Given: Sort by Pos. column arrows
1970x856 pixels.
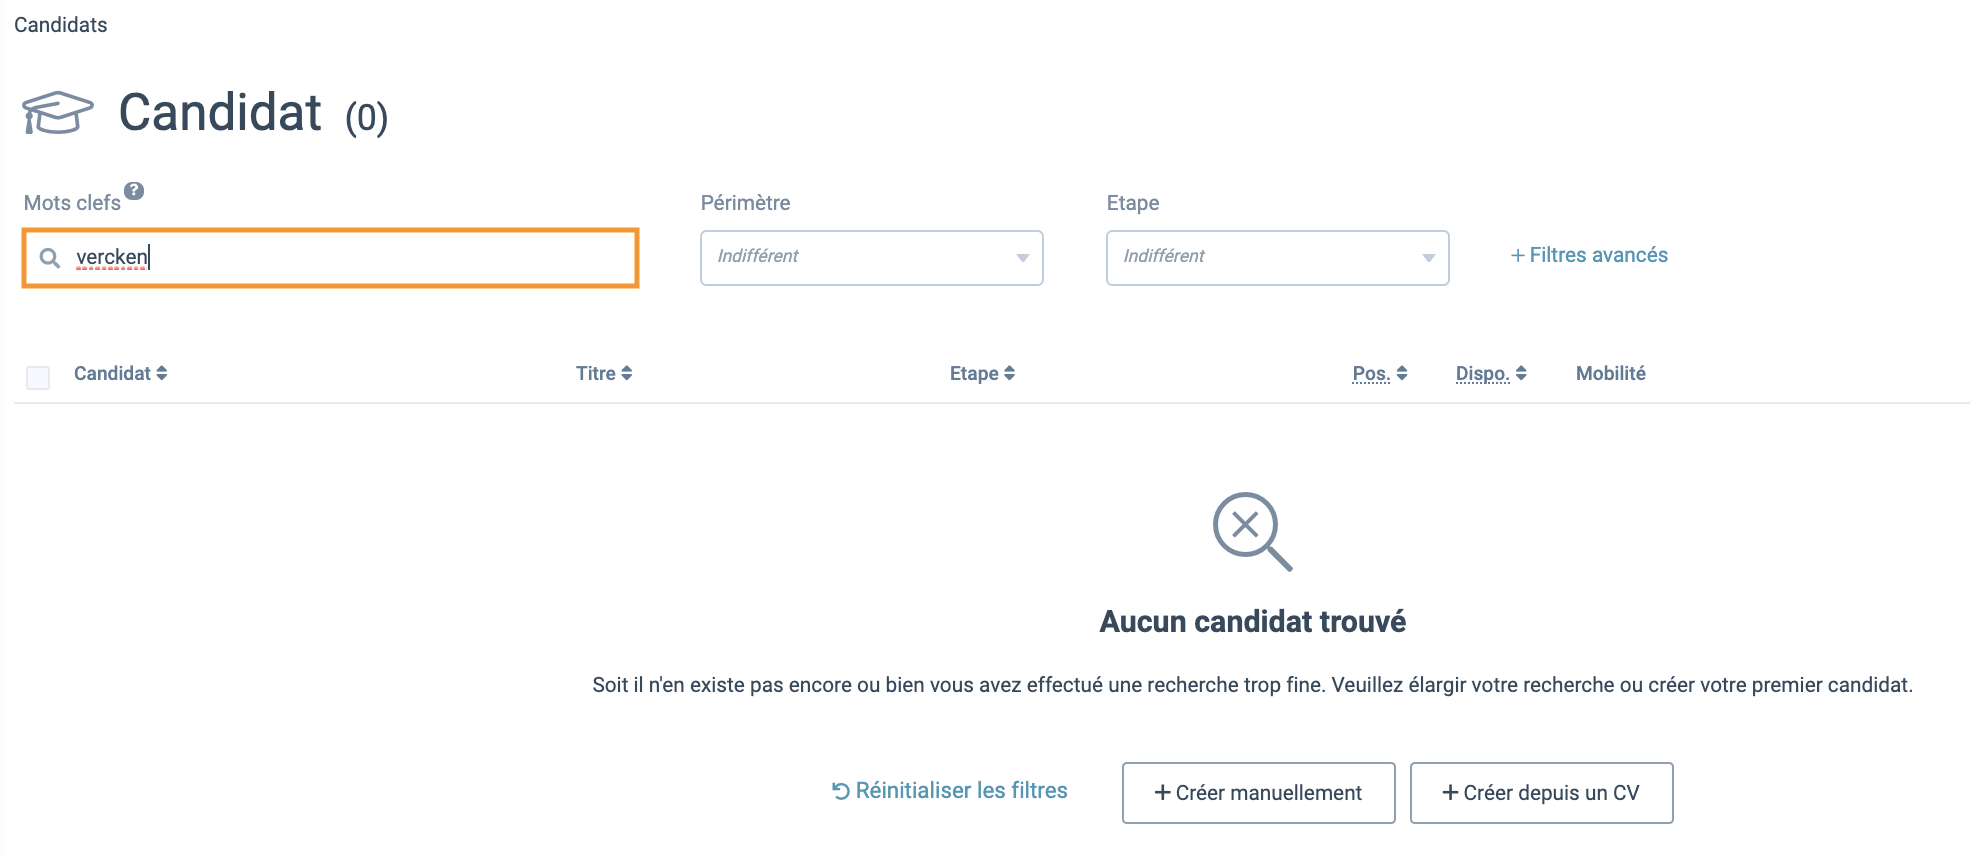Looking at the screenshot, I should tap(1402, 373).
